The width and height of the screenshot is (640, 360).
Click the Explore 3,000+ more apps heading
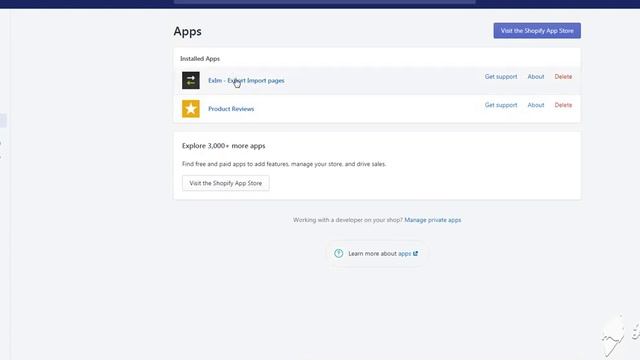pyautogui.click(x=223, y=146)
